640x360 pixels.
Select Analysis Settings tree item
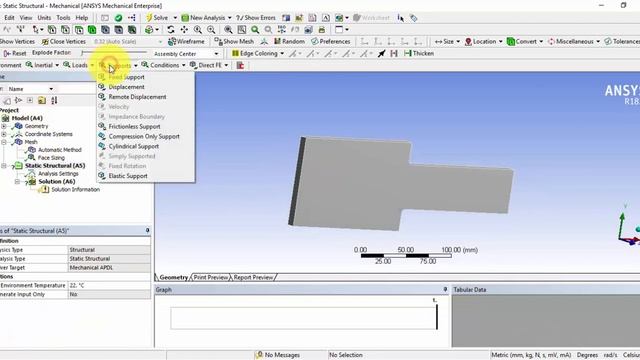tap(58, 173)
